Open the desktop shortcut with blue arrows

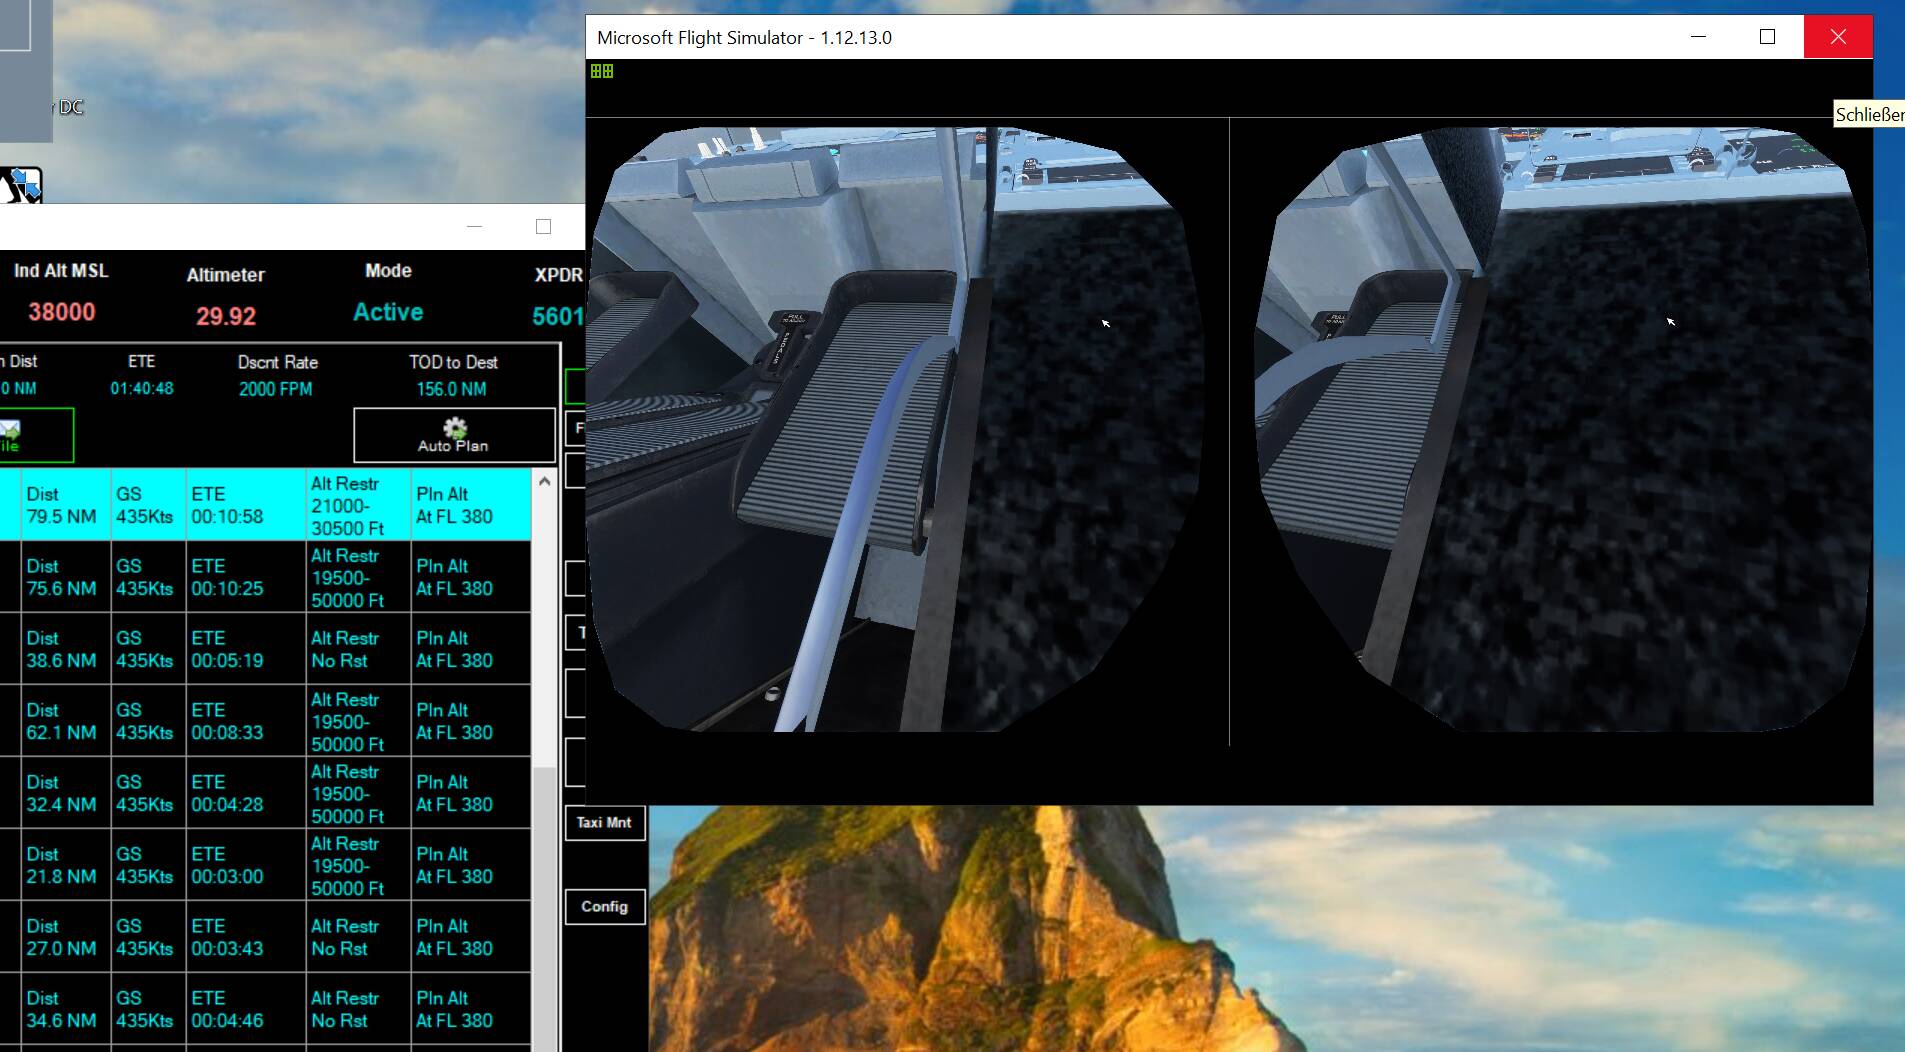(x=22, y=185)
